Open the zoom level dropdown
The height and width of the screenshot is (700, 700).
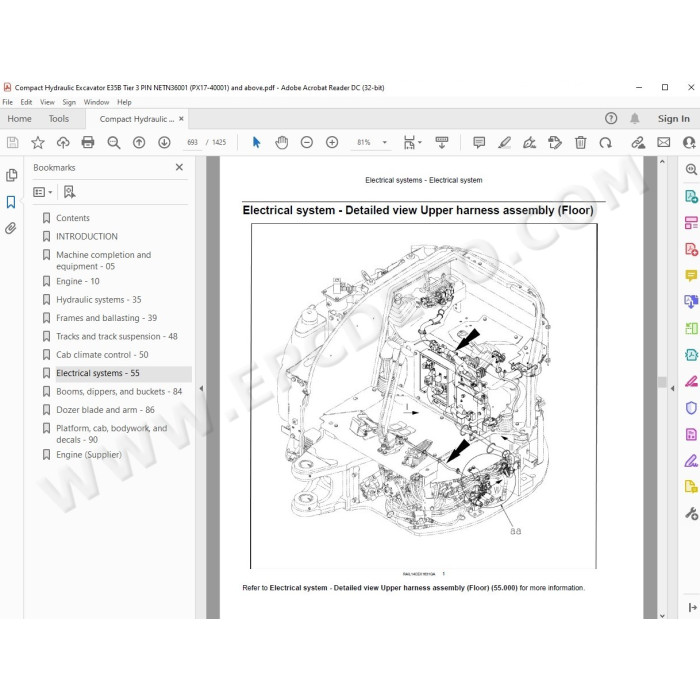(384, 142)
